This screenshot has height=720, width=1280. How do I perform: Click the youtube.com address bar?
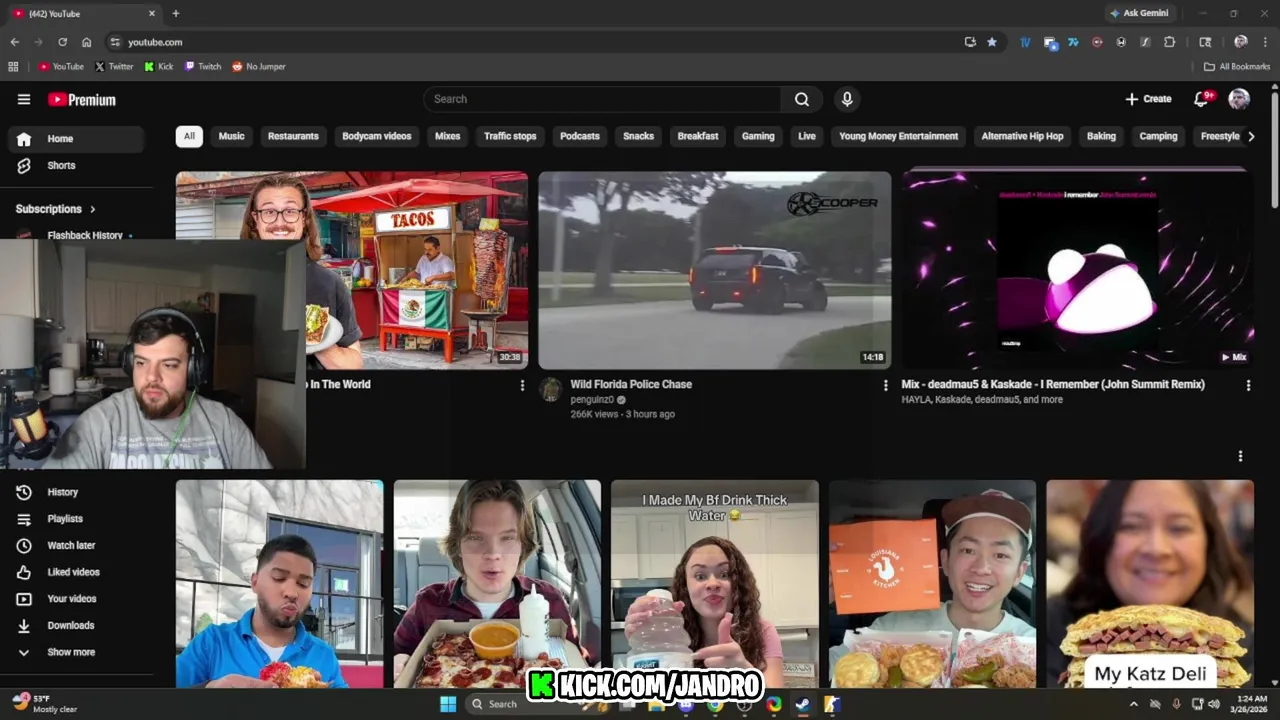[x=540, y=42]
